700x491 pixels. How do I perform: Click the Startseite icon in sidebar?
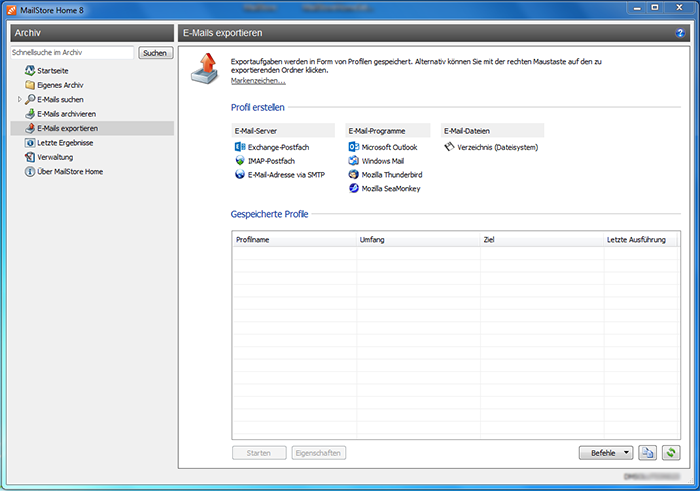click(x=30, y=71)
